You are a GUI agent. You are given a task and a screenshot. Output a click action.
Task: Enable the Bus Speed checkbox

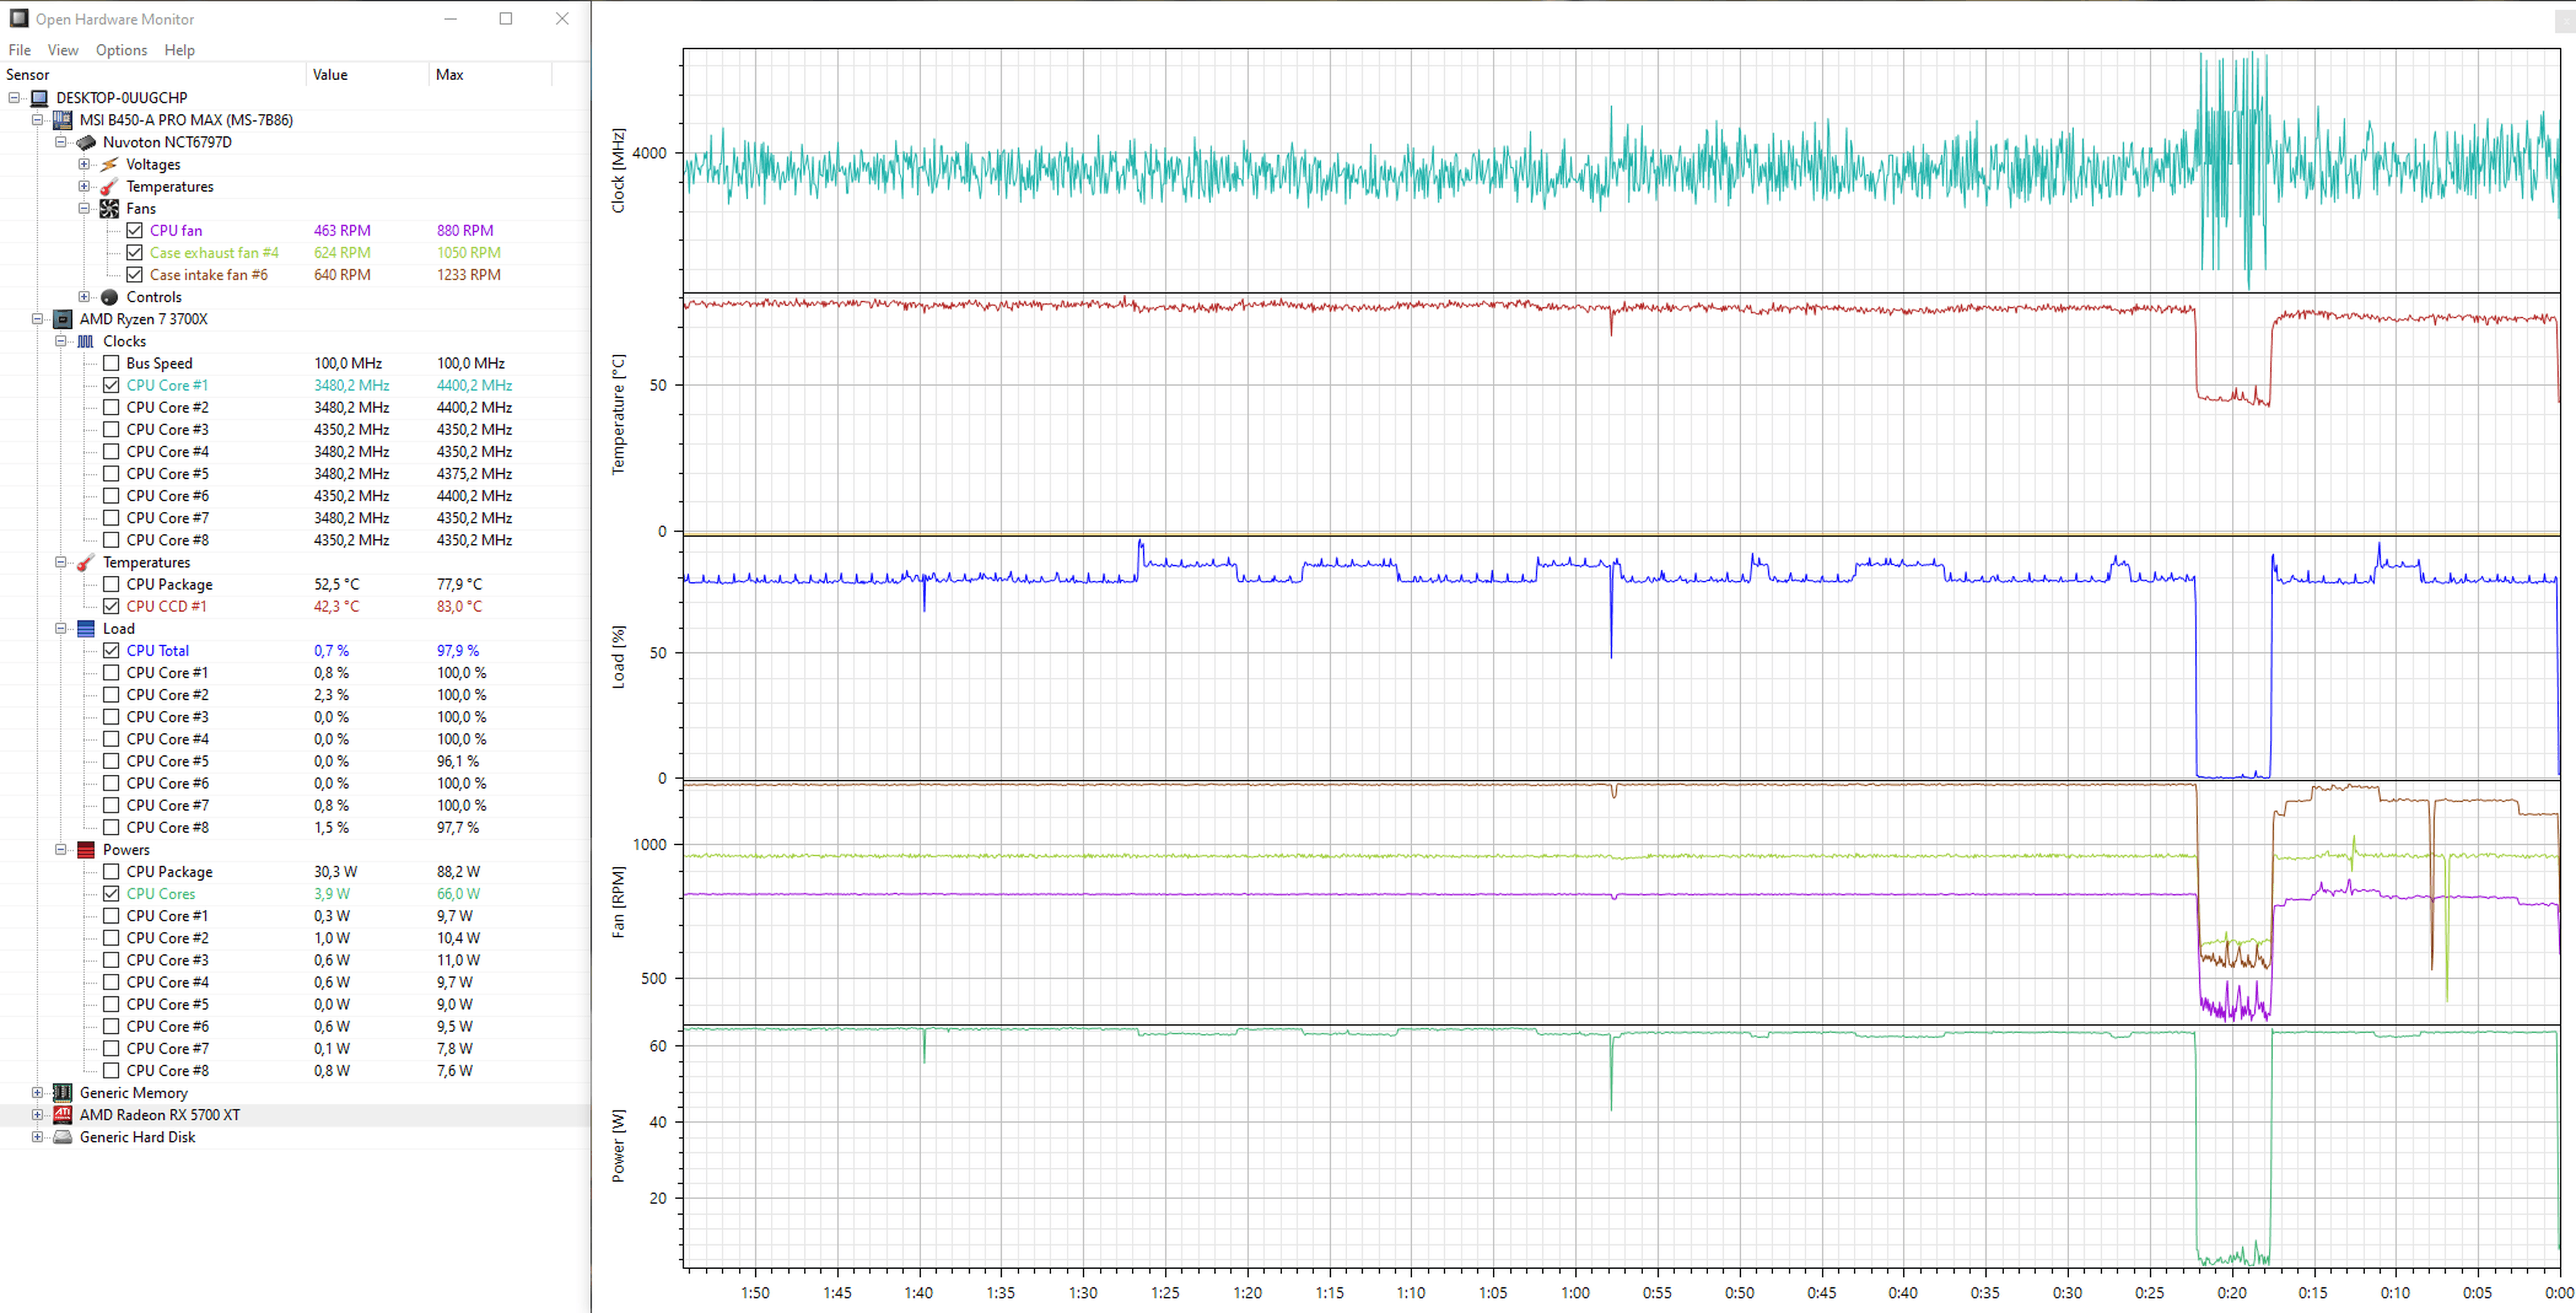[111, 363]
